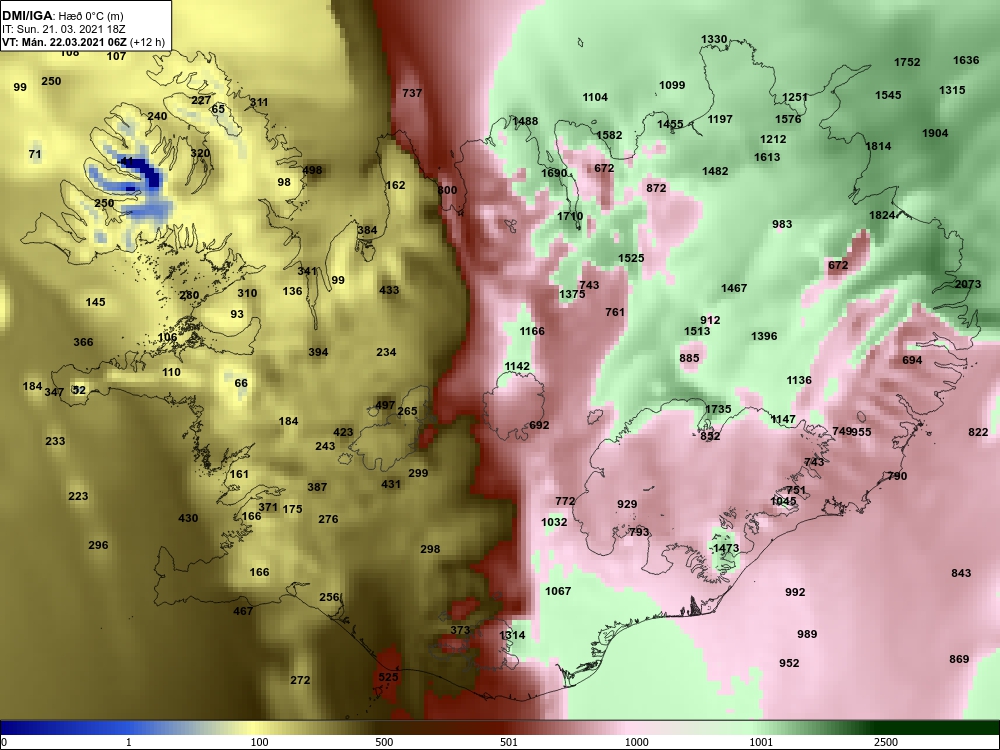Pick the 41 value in blue area
The width and height of the screenshot is (1000, 750).
click(127, 162)
